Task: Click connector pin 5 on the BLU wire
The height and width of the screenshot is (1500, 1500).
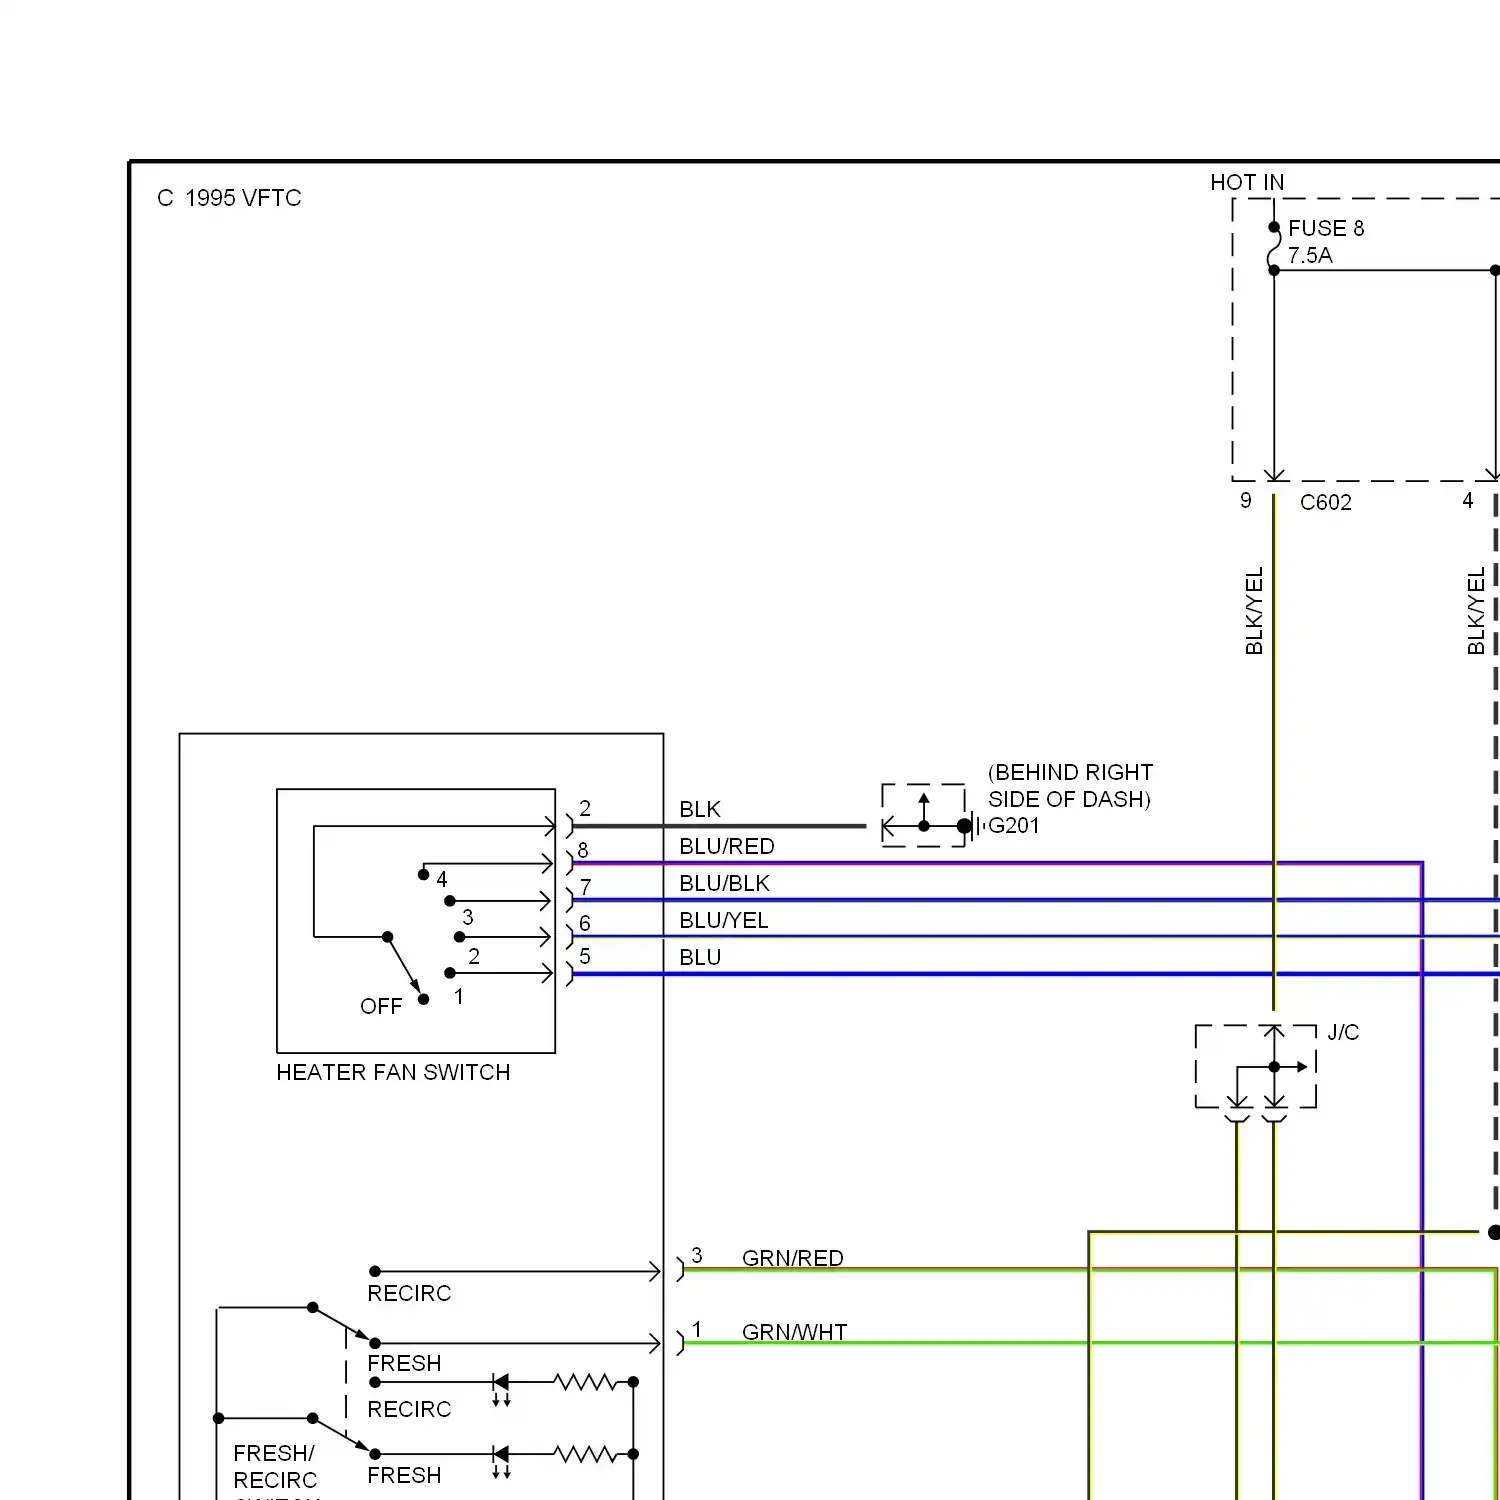Action: 585,957
